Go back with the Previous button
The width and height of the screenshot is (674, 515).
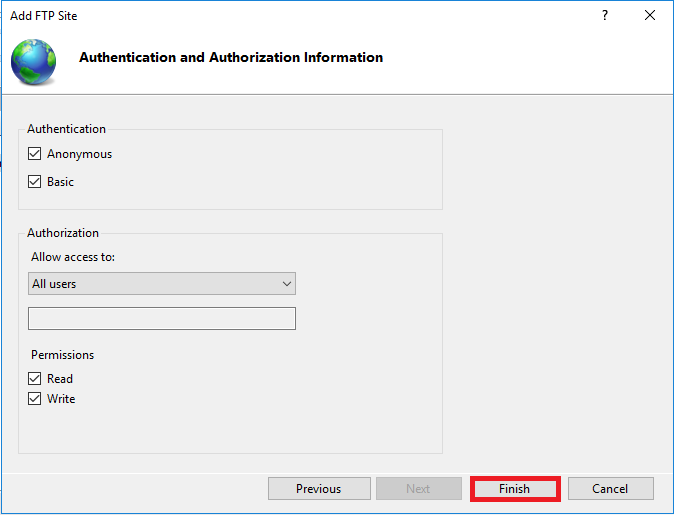click(x=319, y=488)
